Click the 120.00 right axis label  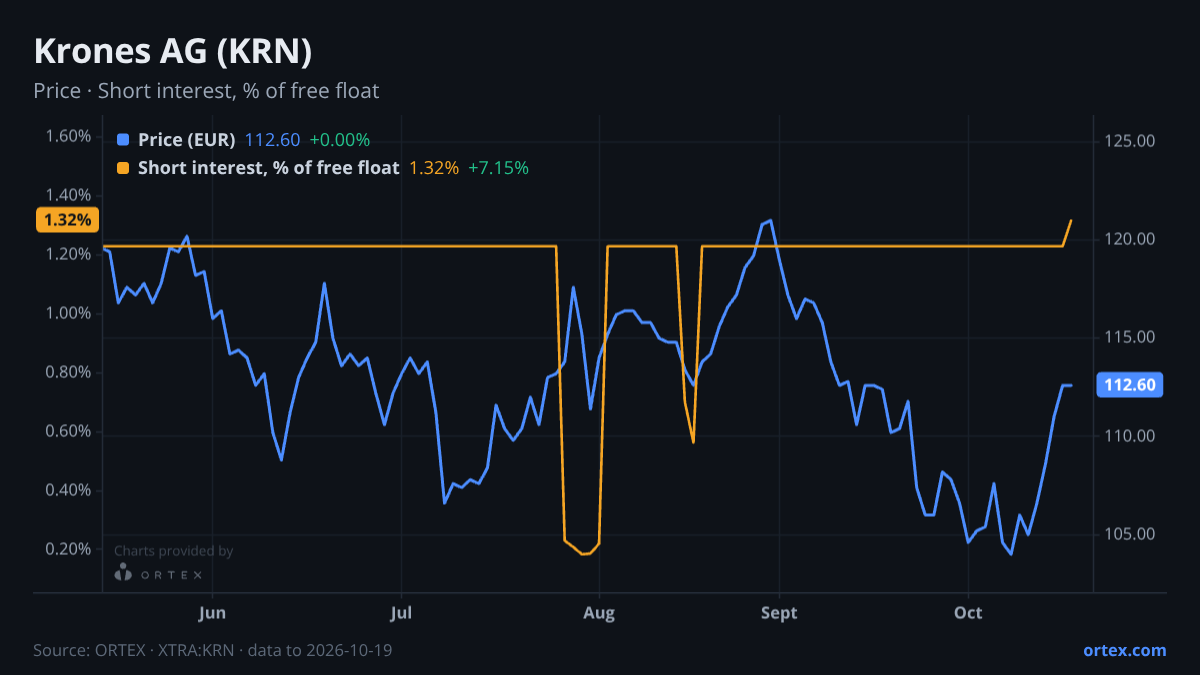pyautogui.click(x=1130, y=239)
